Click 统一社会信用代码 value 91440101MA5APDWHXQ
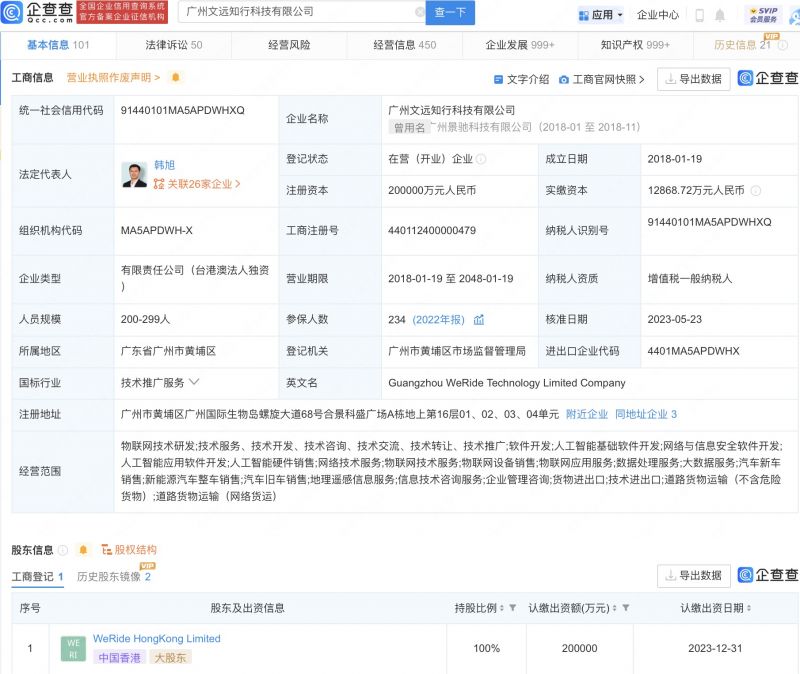Image resolution: width=800 pixels, height=674 pixels. coord(183,110)
